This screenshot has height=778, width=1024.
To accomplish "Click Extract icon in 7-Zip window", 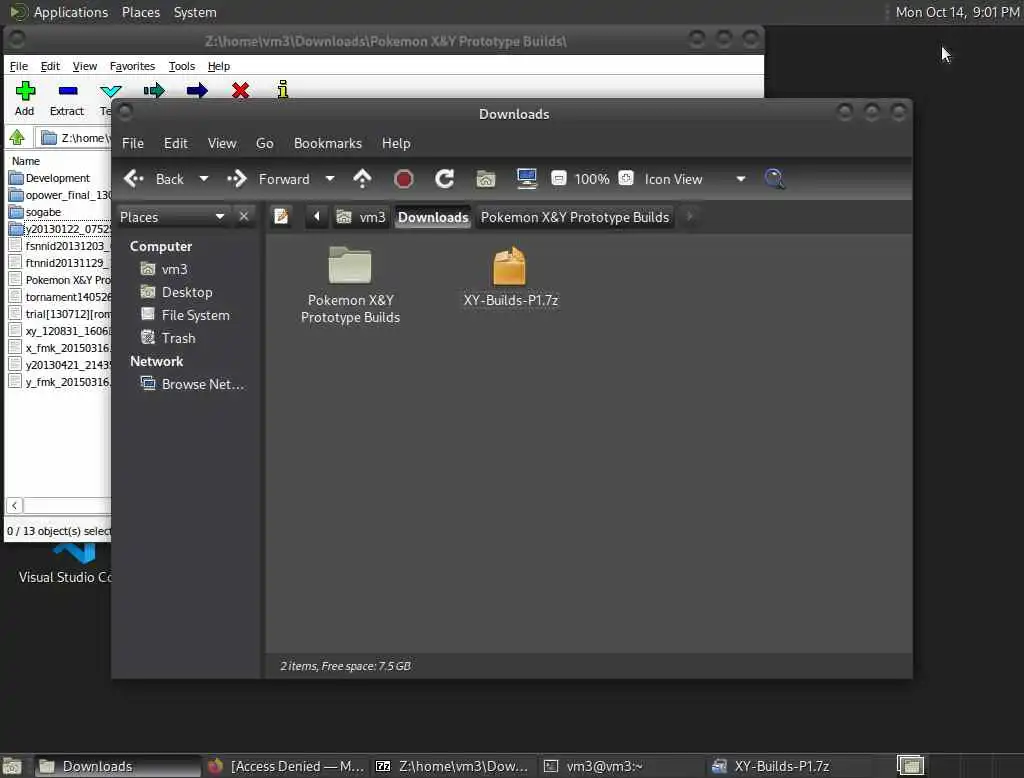I will tap(67, 99).
